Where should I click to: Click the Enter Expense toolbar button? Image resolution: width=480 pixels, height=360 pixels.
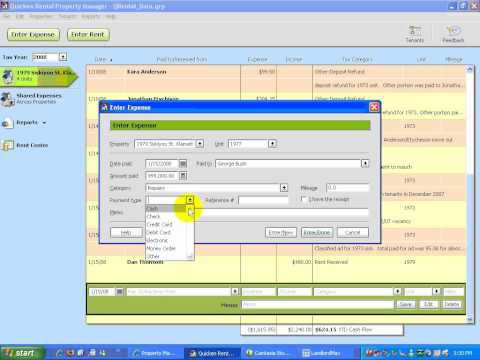pos(33,35)
